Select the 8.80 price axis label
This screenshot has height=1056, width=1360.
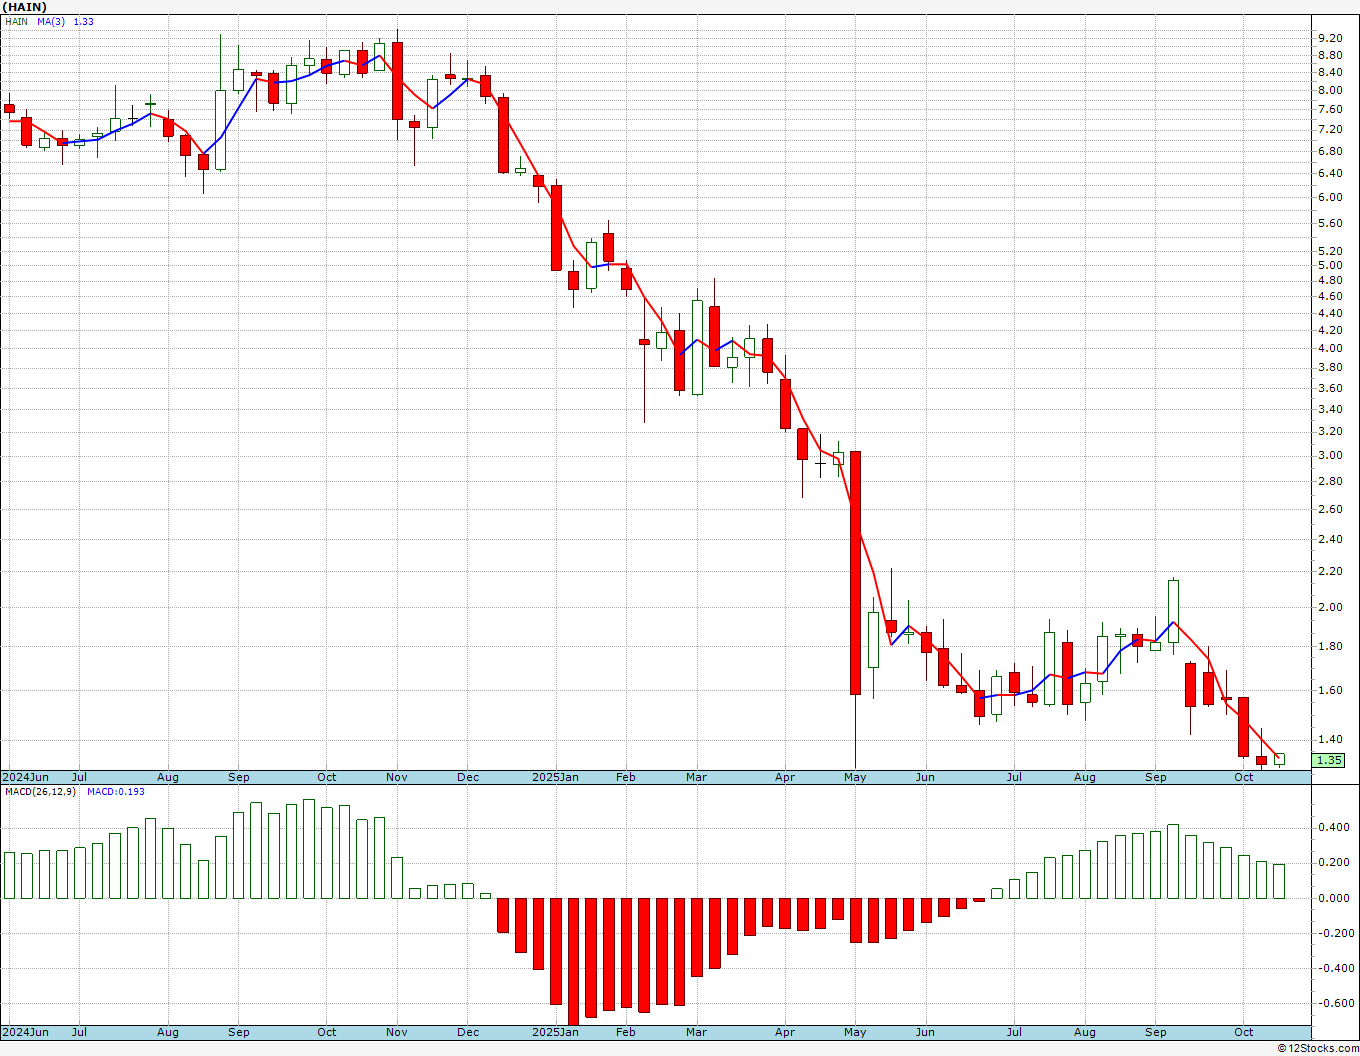point(1330,55)
